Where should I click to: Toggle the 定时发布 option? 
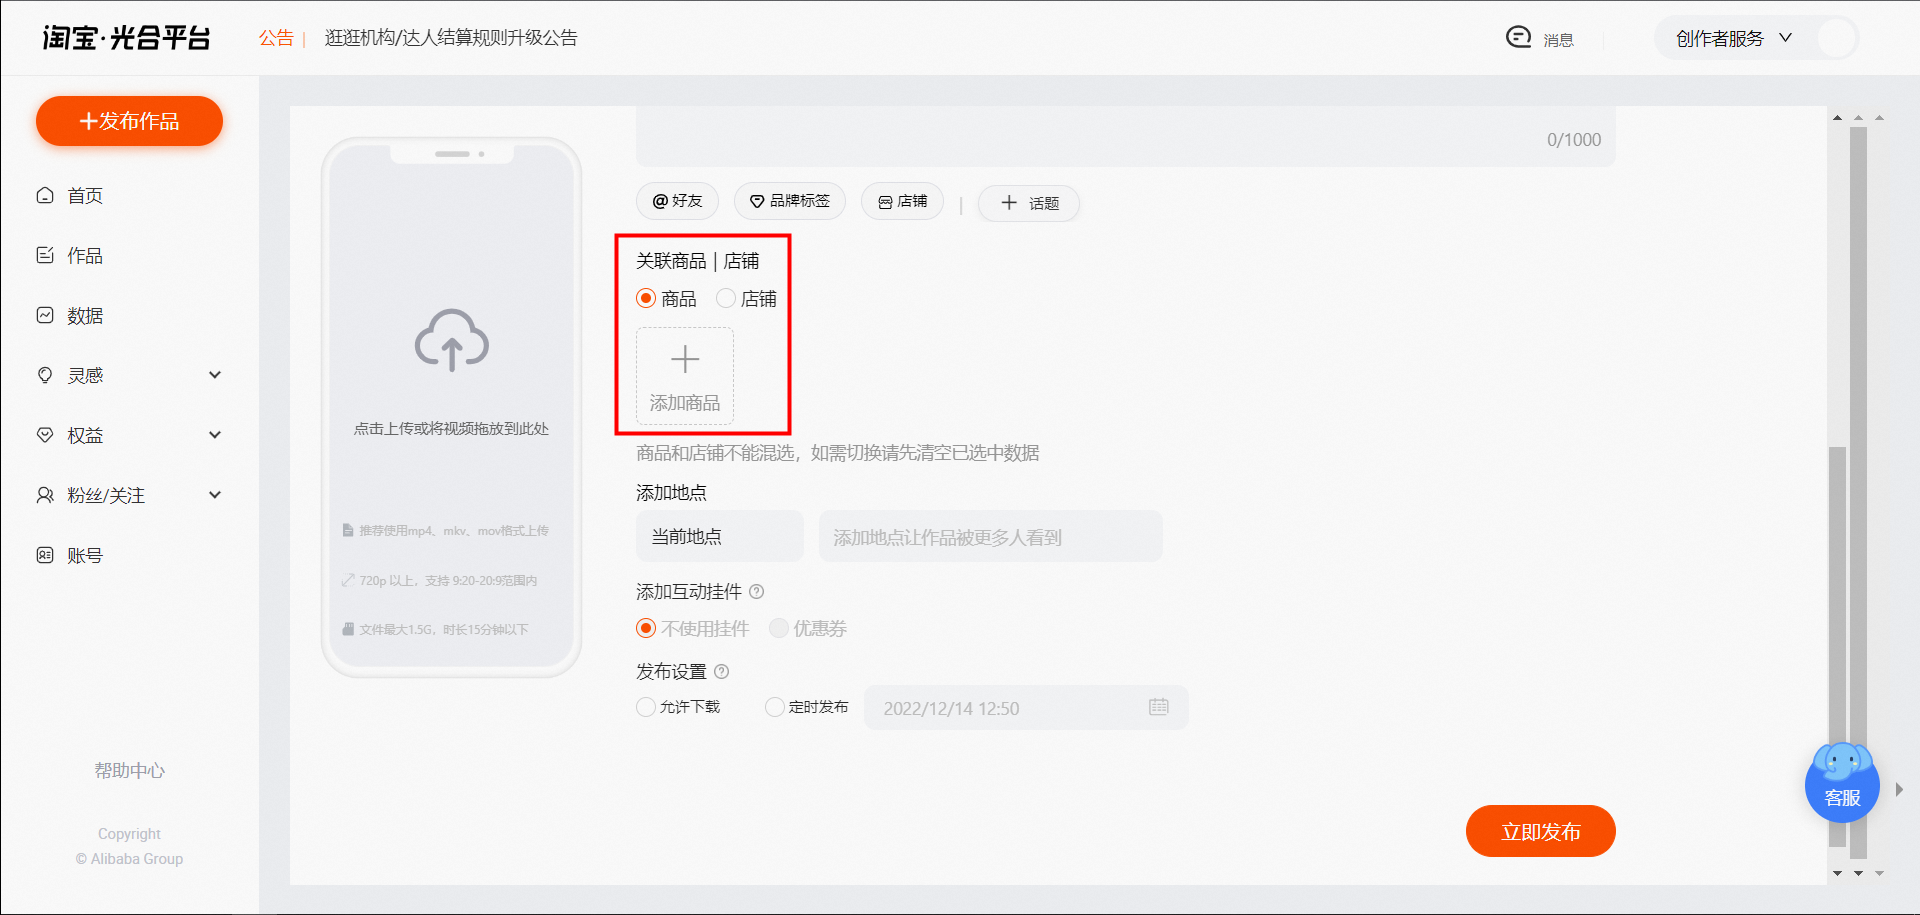click(x=774, y=707)
